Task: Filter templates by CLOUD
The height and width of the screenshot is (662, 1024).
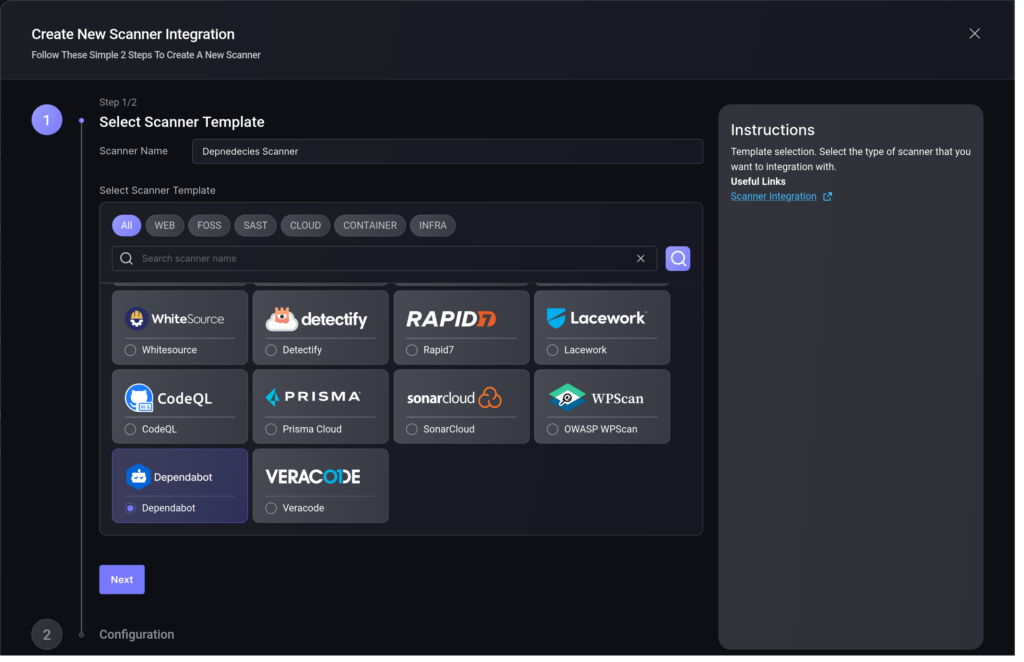Action: pyautogui.click(x=305, y=225)
